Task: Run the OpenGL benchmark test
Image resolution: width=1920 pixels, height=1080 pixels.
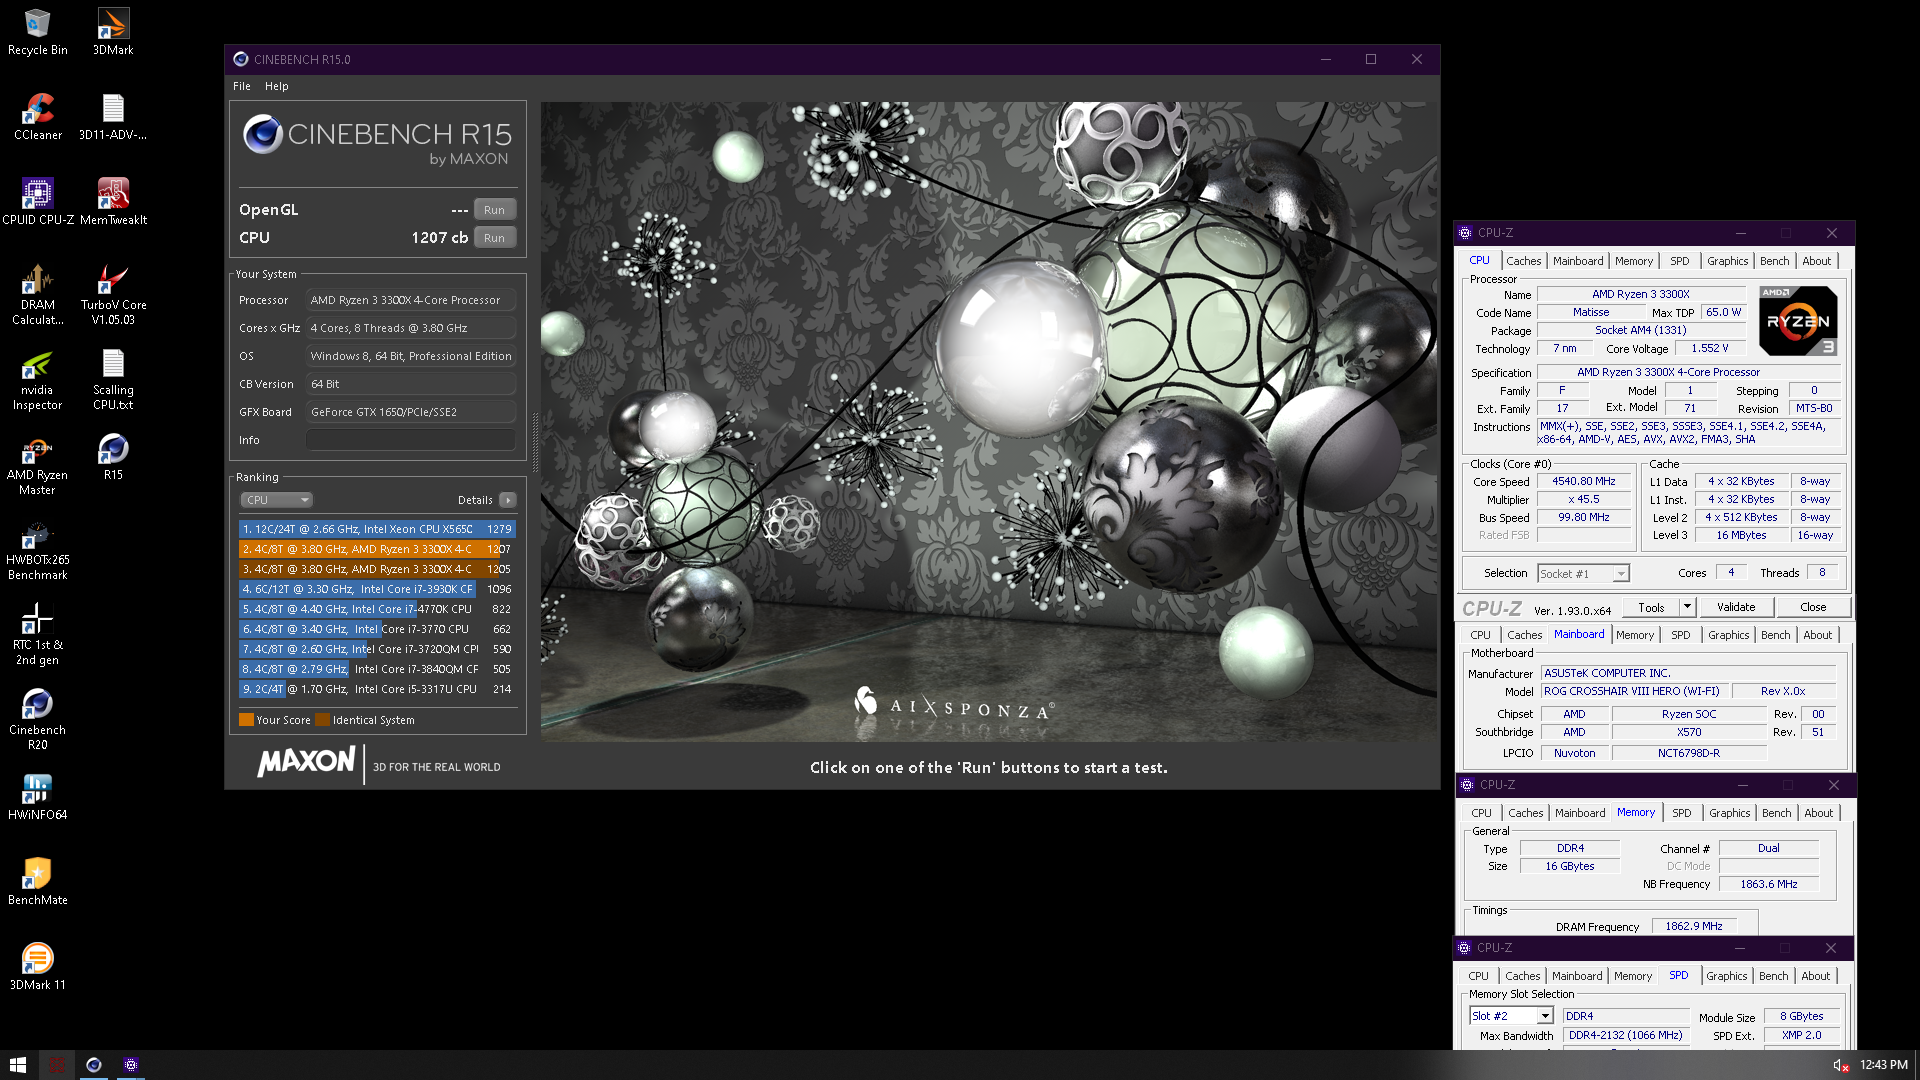Action: point(494,210)
